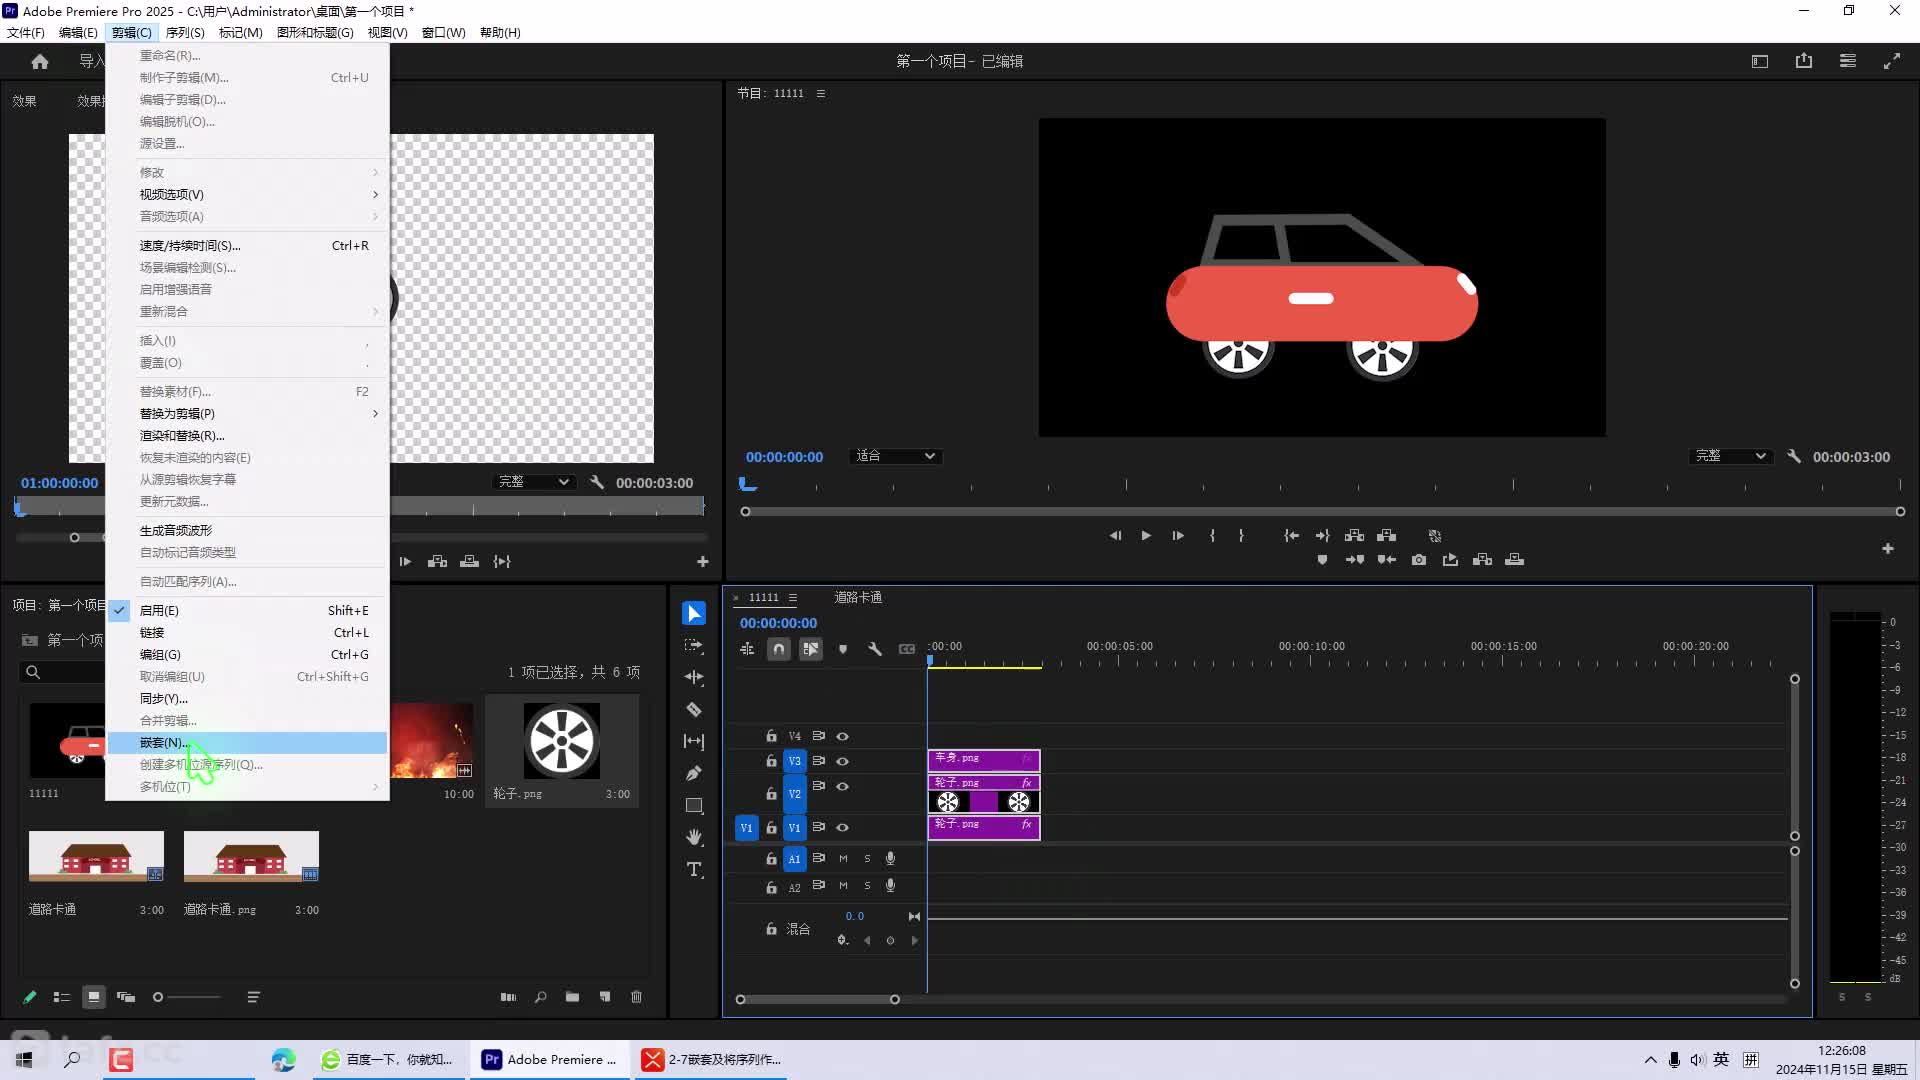The image size is (1920, 1080).
Task: Open the 序列(S) menu
Action: (185, 32)
